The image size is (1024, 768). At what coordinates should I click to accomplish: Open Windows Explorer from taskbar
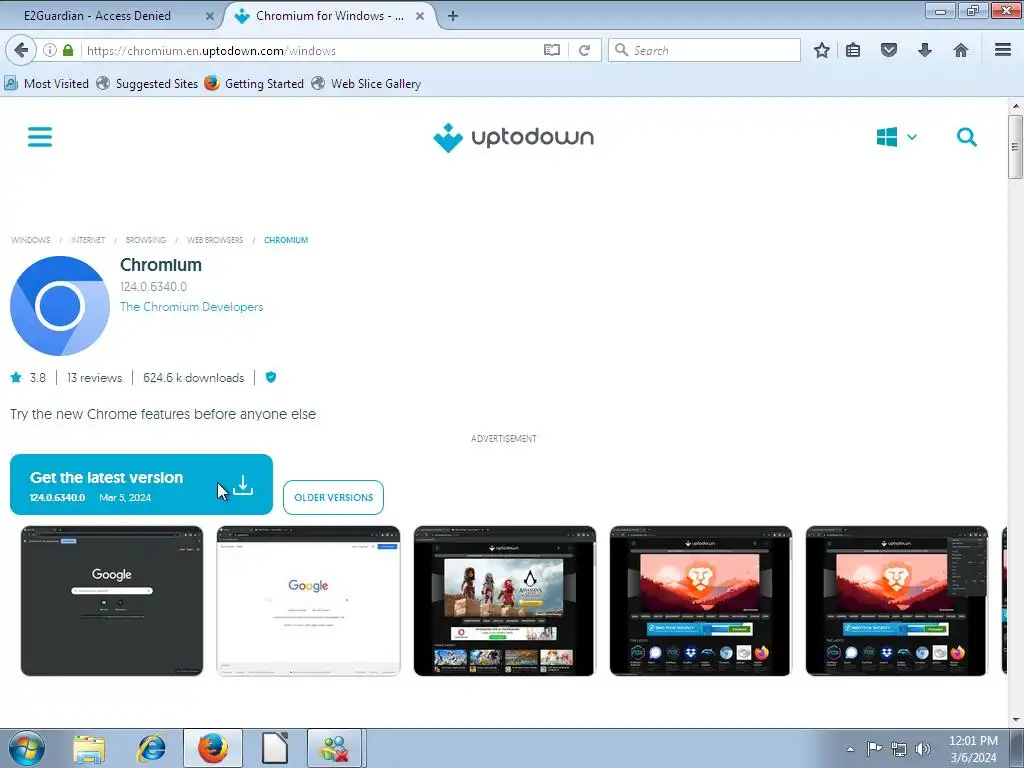(x=89, y=748)
